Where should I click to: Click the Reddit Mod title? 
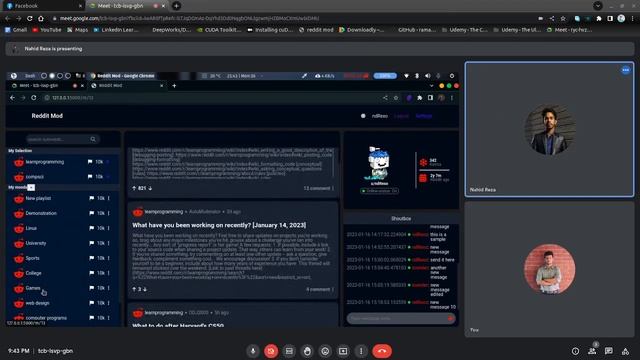tap(47, 116)
